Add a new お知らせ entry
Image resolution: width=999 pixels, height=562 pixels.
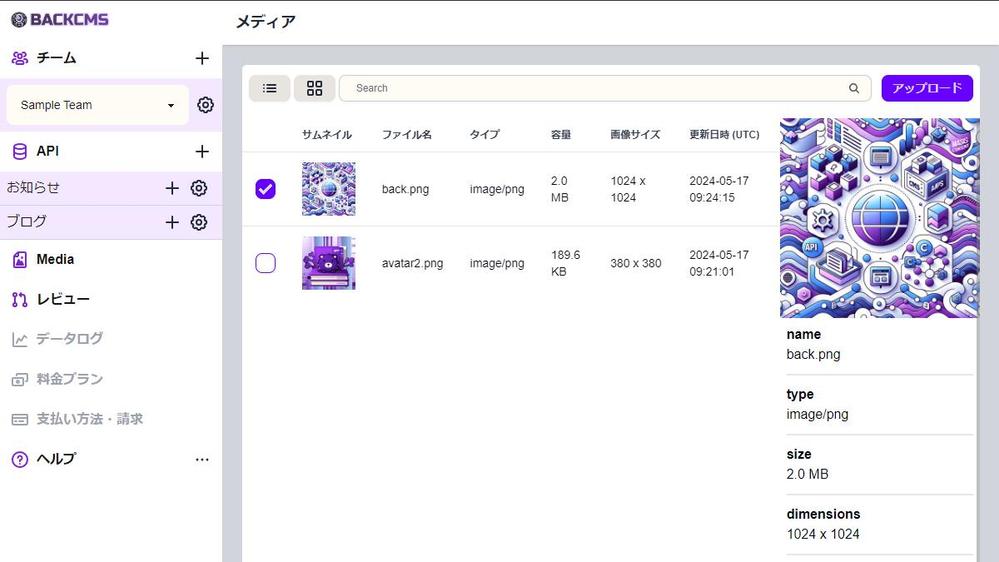[x=172, y=188]
